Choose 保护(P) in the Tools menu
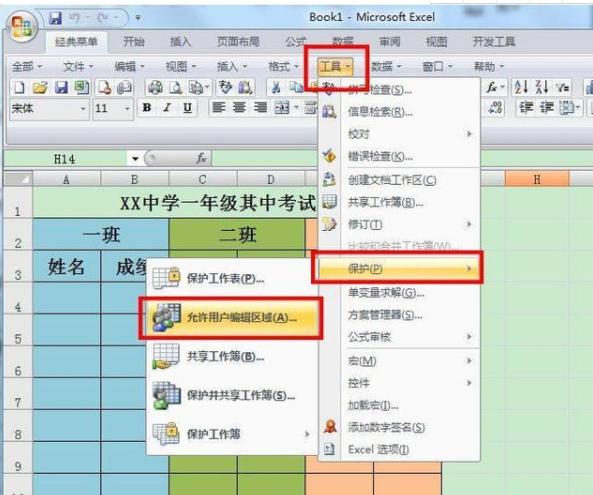This screenshot has width=593, height=495. (397, 268)
